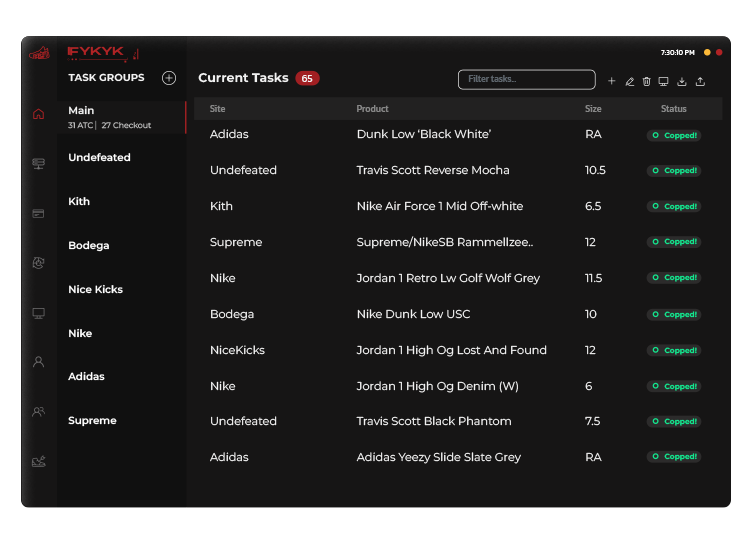Click the export upload icon
This screenshot has width=750, height=546.
pos(700,81)
